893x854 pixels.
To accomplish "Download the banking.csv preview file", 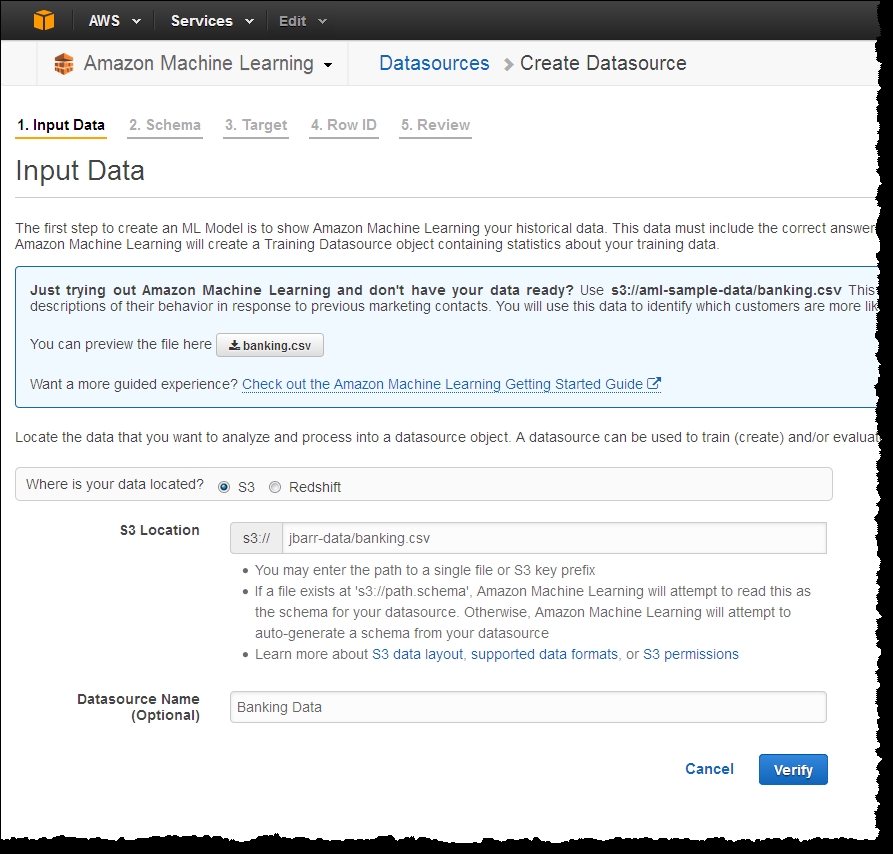I will coord(270,345).
